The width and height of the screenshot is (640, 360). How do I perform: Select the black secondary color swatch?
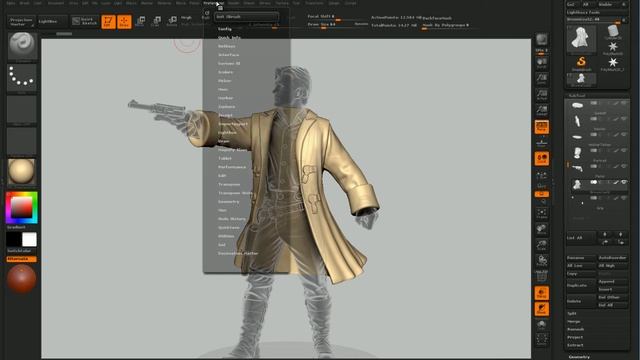click(14, 240)
